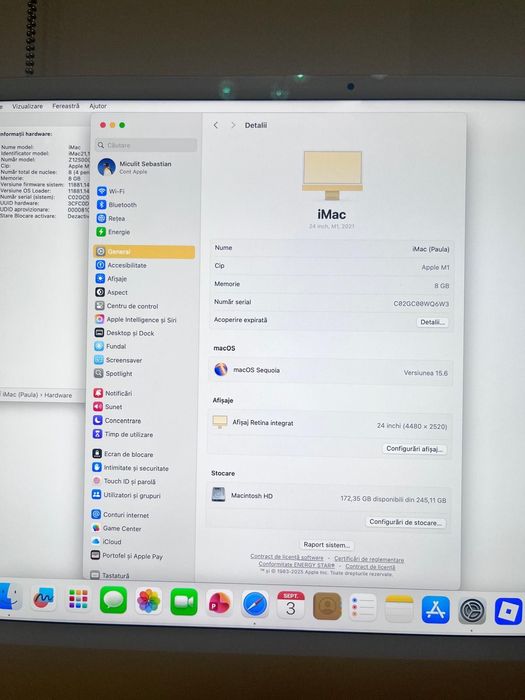Viewport: 525px width, 700px height.
Task: Open FaceTime from the Dock
Action: [183, 602]
